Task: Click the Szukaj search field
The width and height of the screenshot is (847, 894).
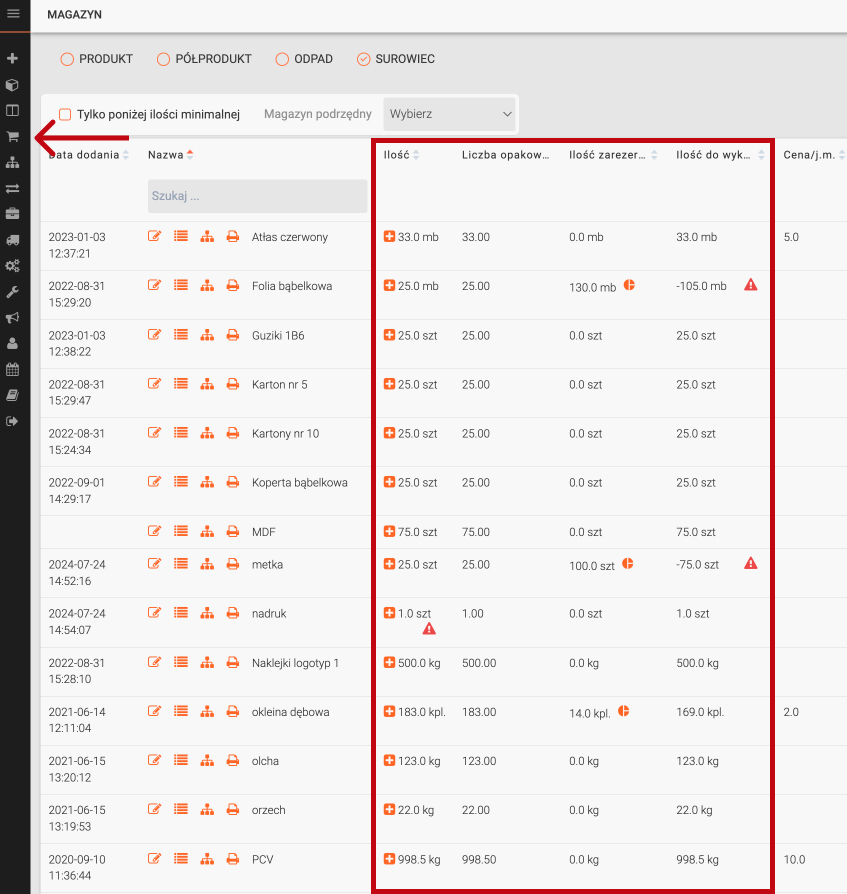Action: (257, 196)
